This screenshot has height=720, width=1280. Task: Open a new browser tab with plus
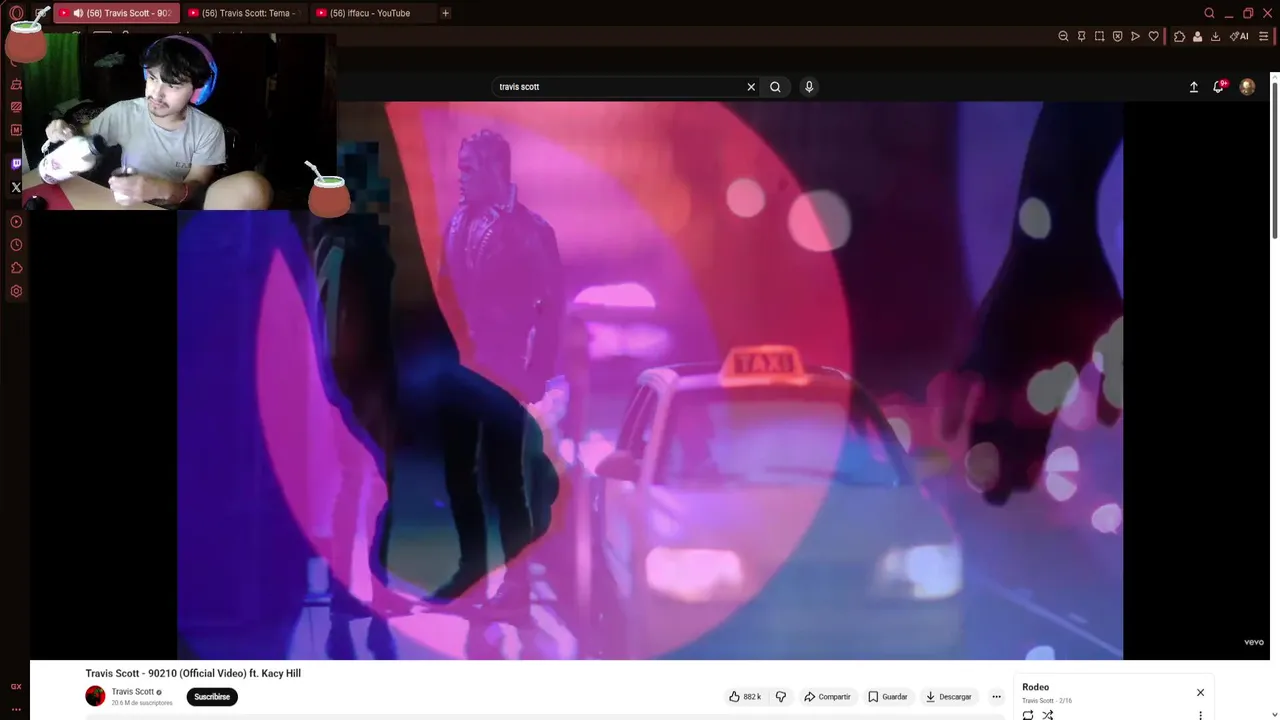coord(445,13)
